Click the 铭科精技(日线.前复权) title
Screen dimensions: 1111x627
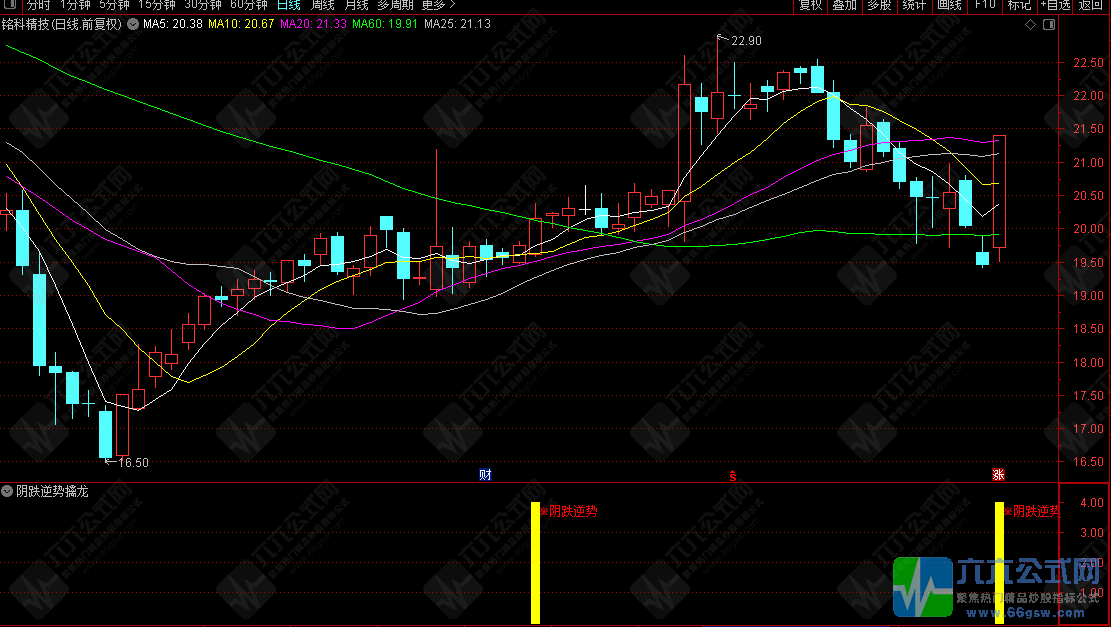(62, 24)
